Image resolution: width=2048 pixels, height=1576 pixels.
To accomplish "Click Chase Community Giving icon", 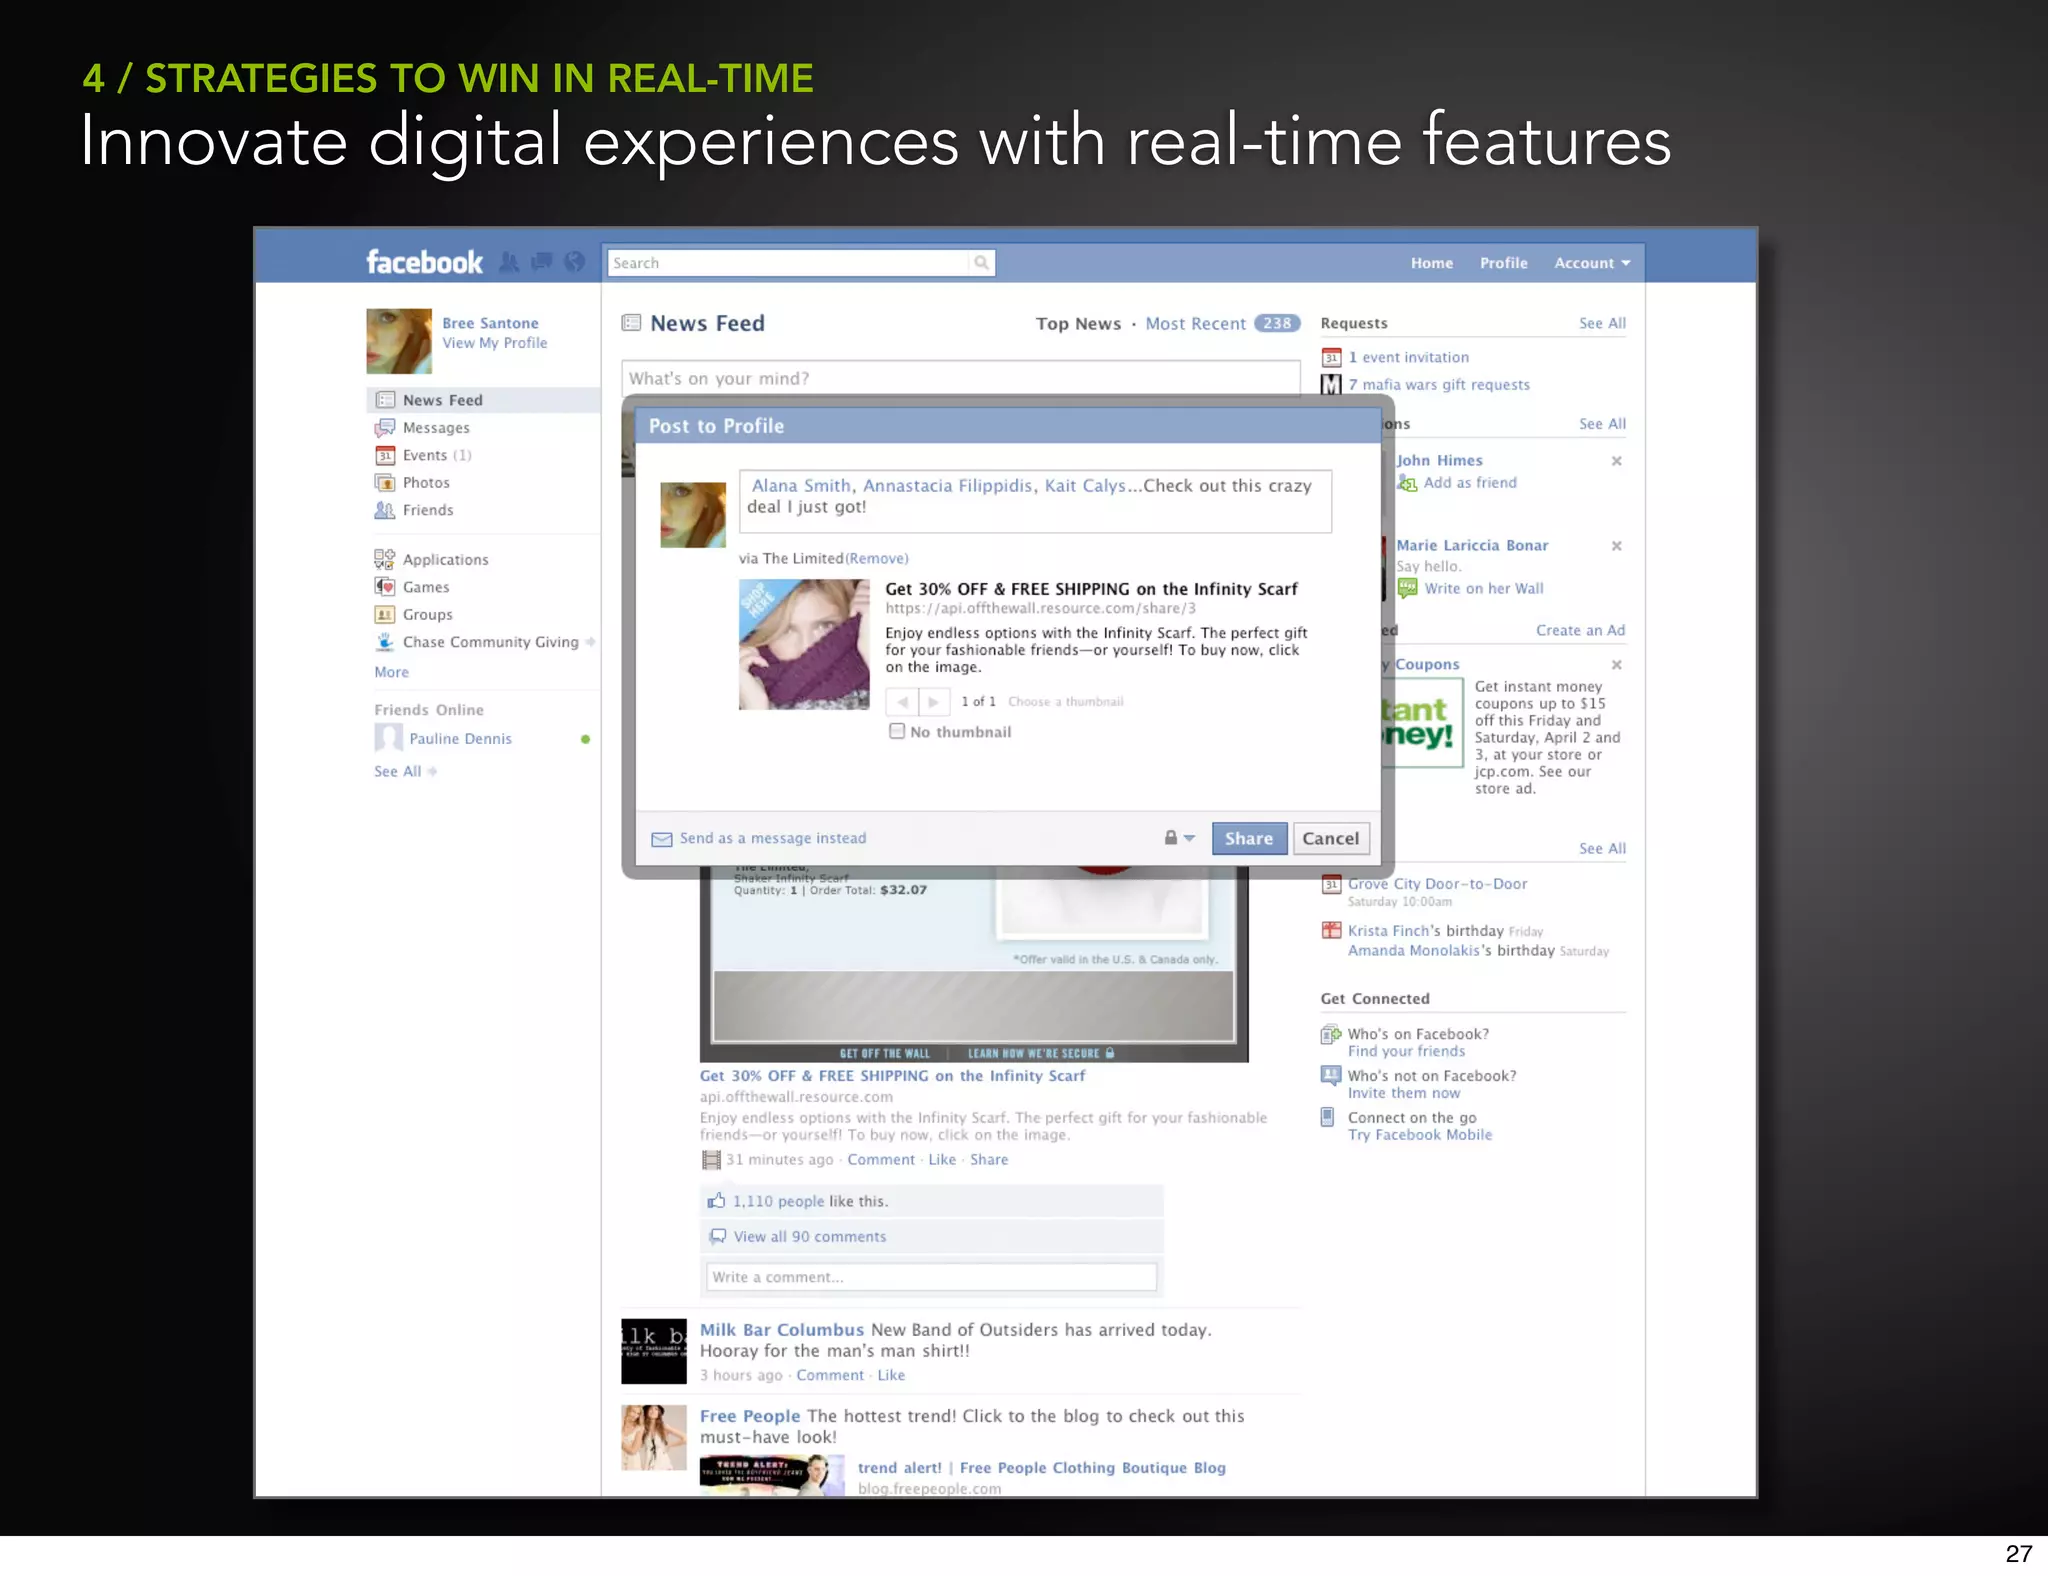I will point(384,642).
